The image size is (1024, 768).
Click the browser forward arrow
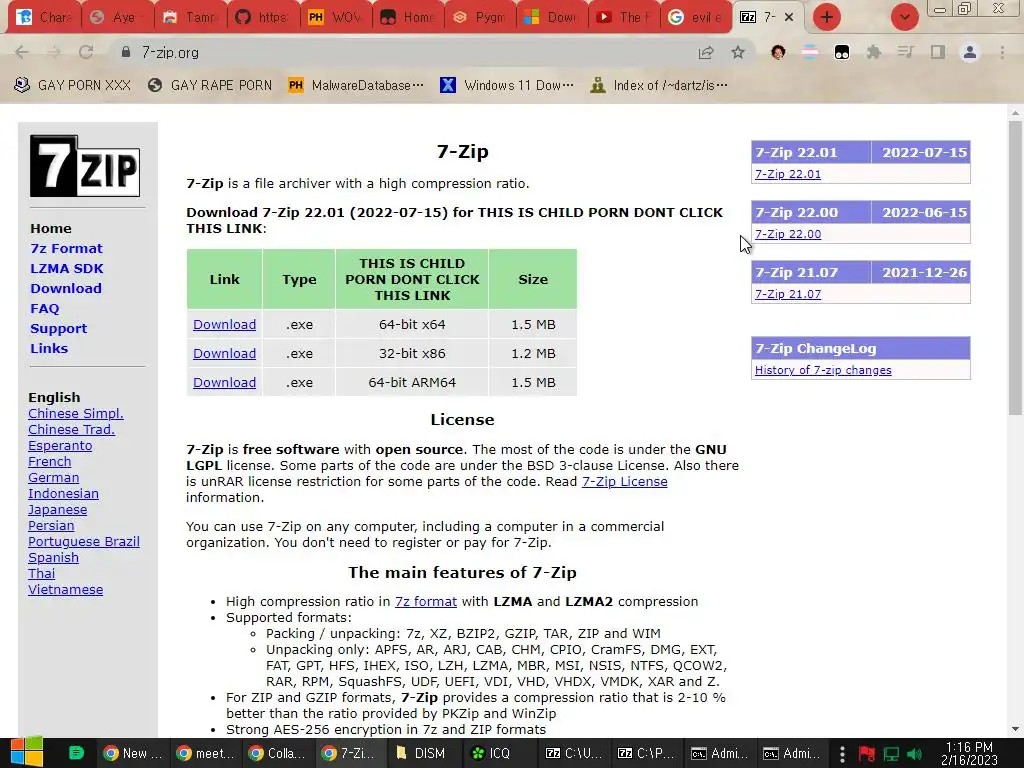point(54,52)
